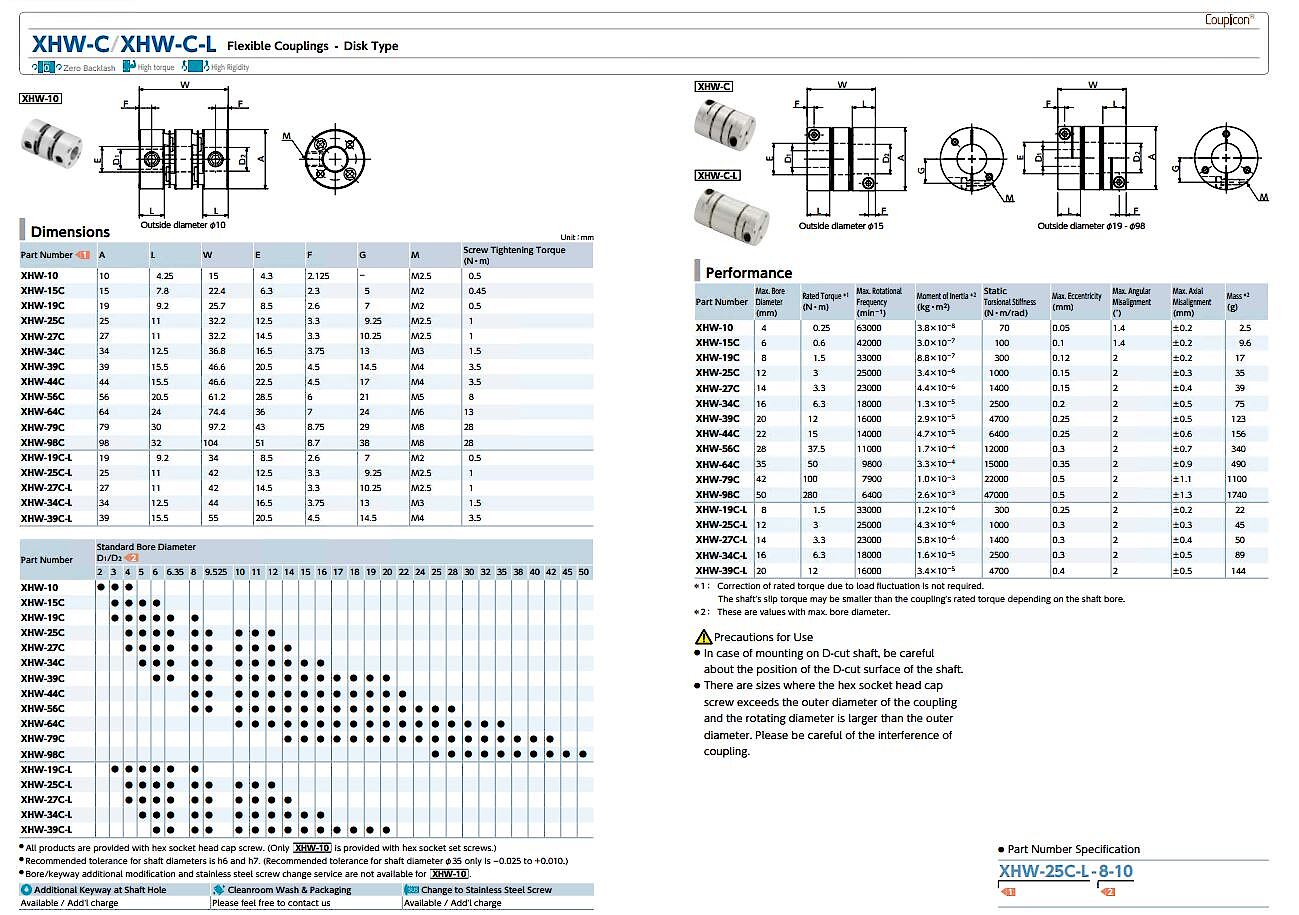
Task: Click the 'Outside diameter φ19 - φ98' caption
Action: pyautogui.click(x=1092, y=226)
